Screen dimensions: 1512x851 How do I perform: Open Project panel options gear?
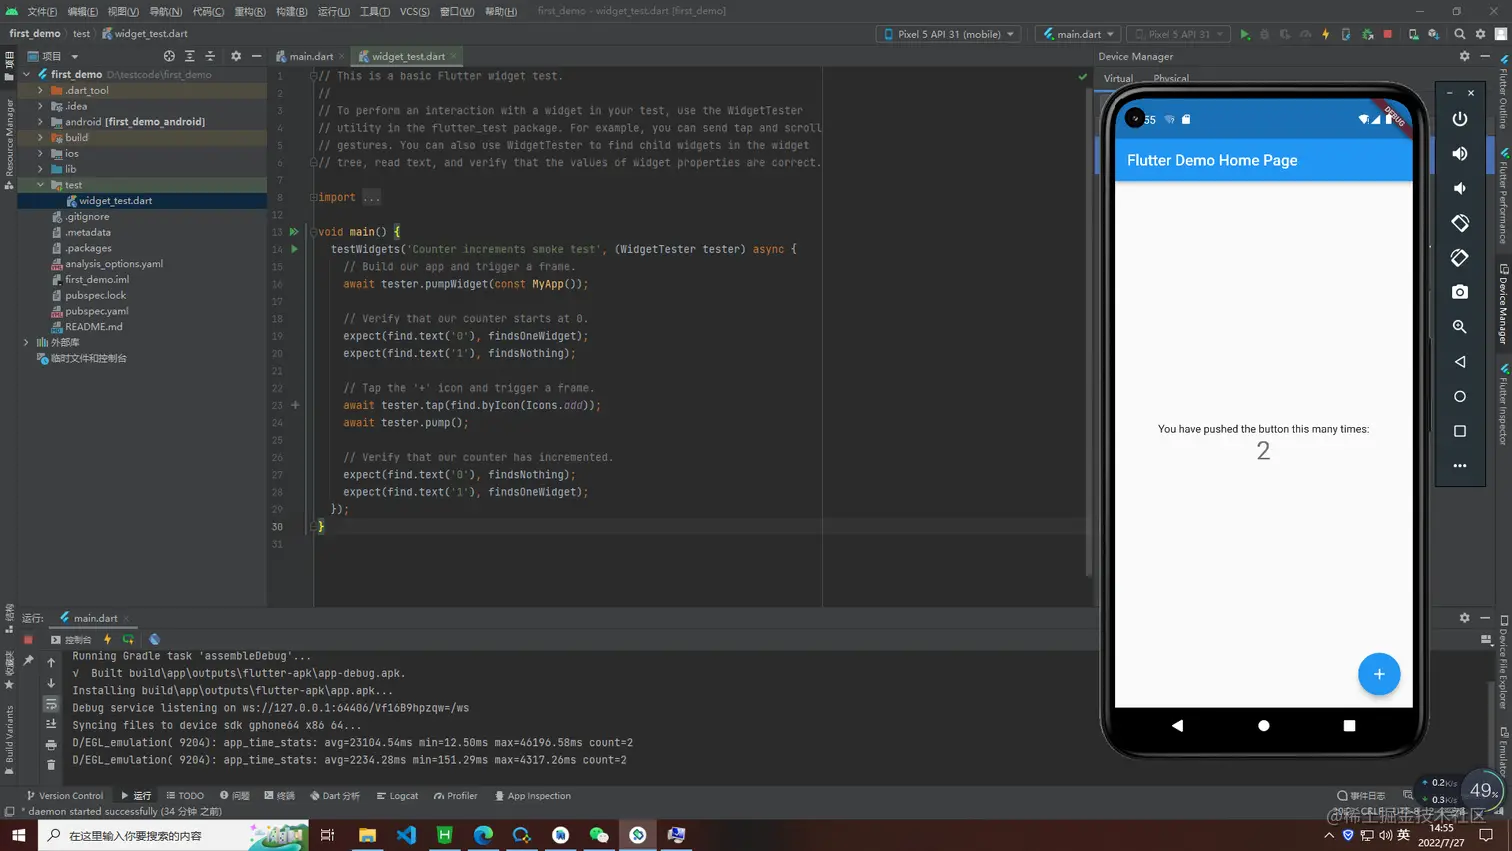click(236, 56)
